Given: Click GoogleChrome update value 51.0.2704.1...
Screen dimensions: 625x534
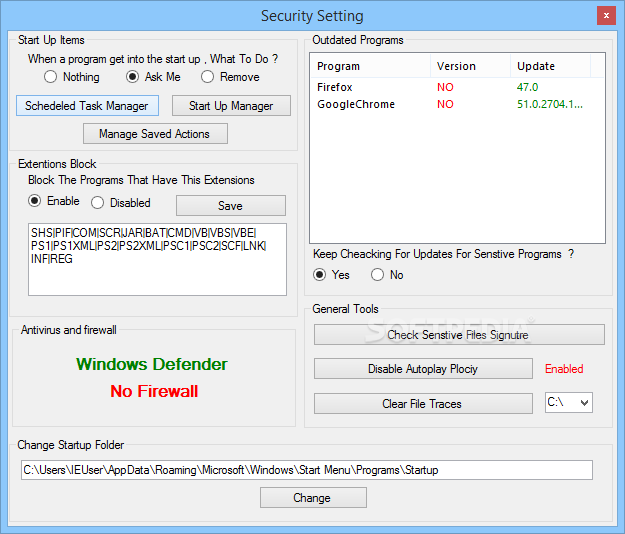Looking at the screenshot, I should pyautogui.click(x=550, y=104).
